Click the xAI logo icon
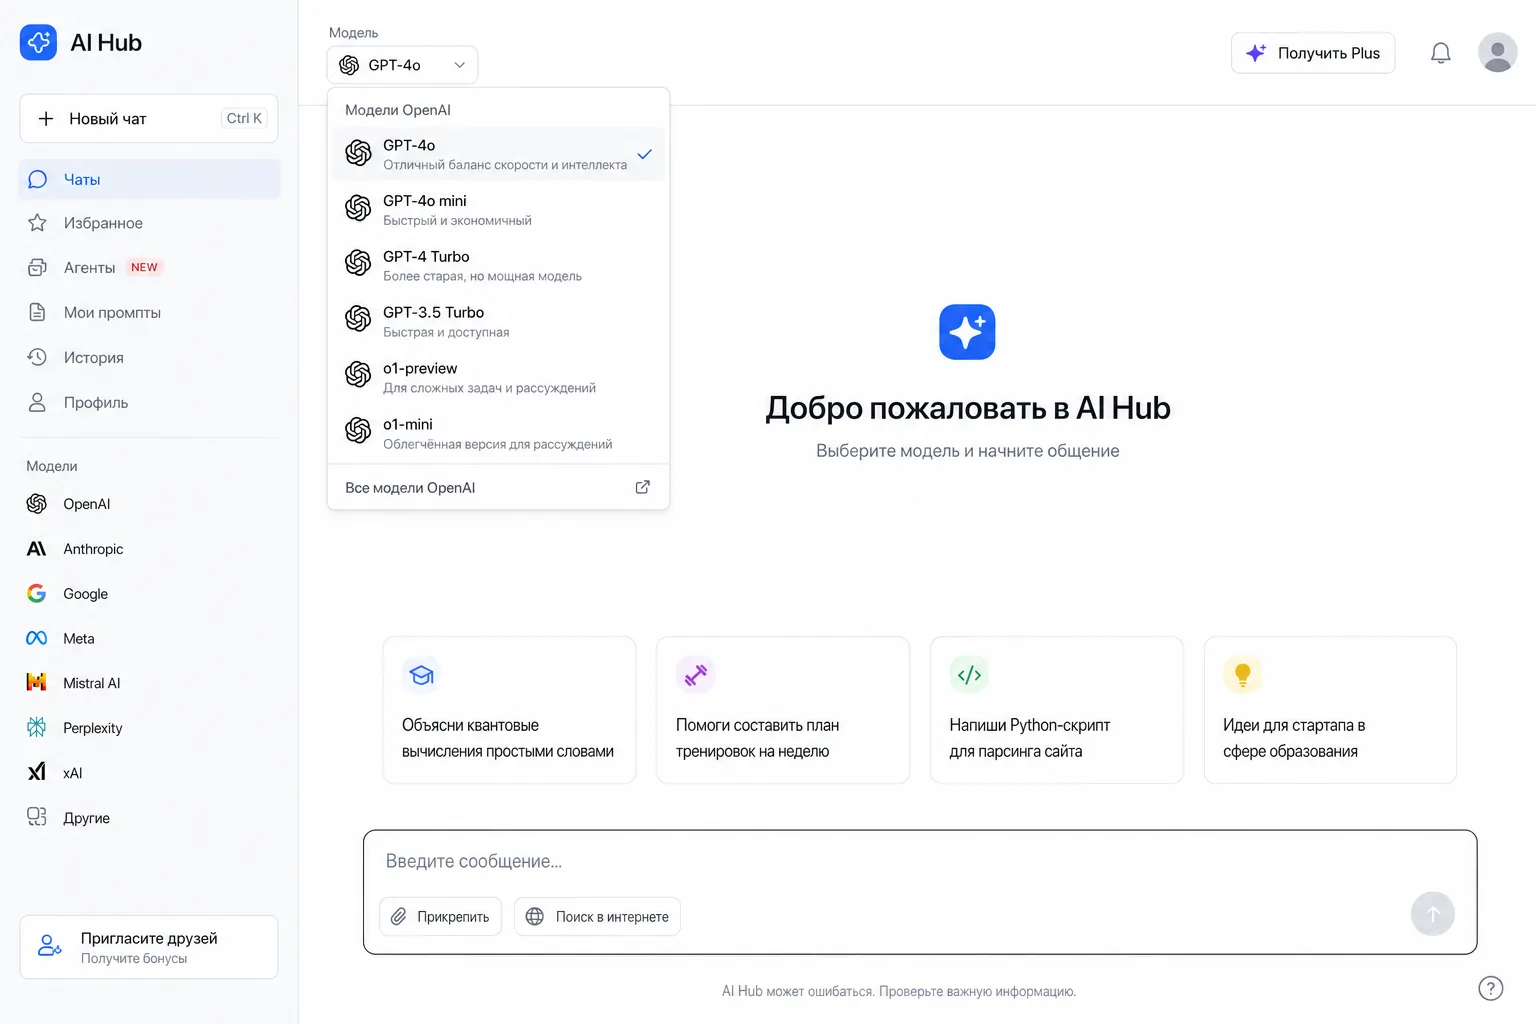Image resolution: width=1536 pixels, height=1024 pixels. 37,773
